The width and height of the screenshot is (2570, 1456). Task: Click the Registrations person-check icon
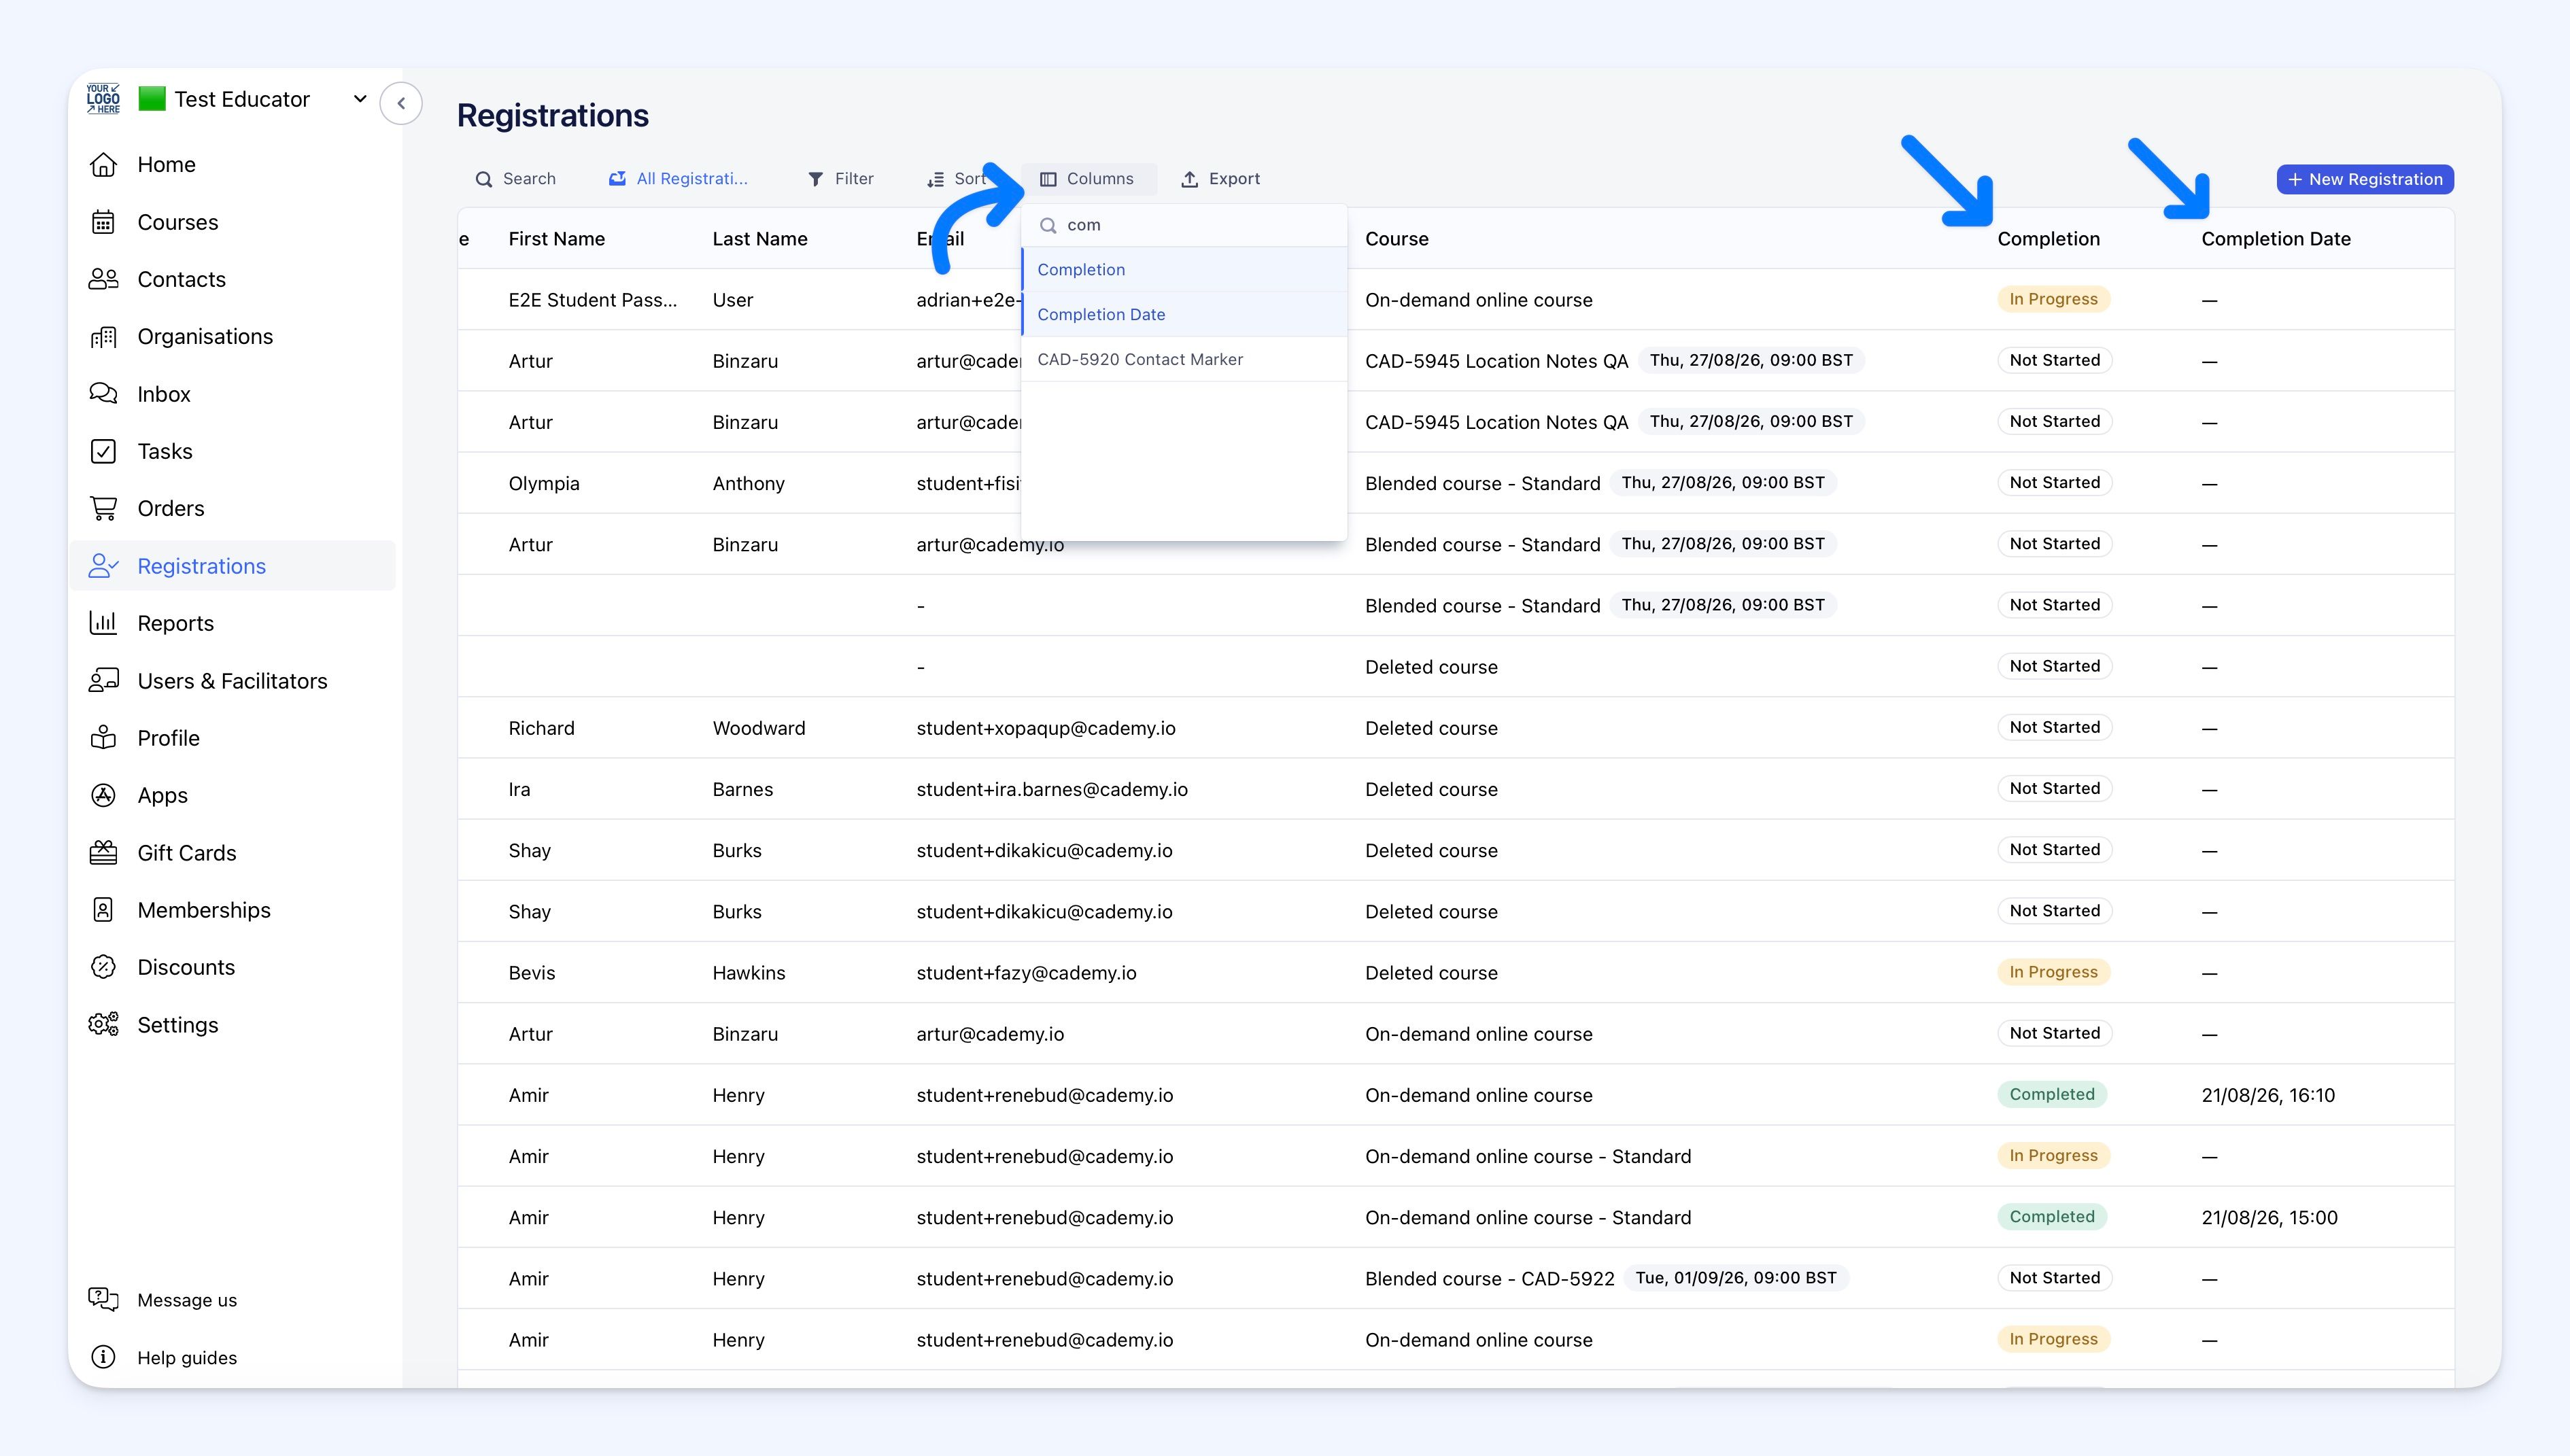(x=103, y=566)
